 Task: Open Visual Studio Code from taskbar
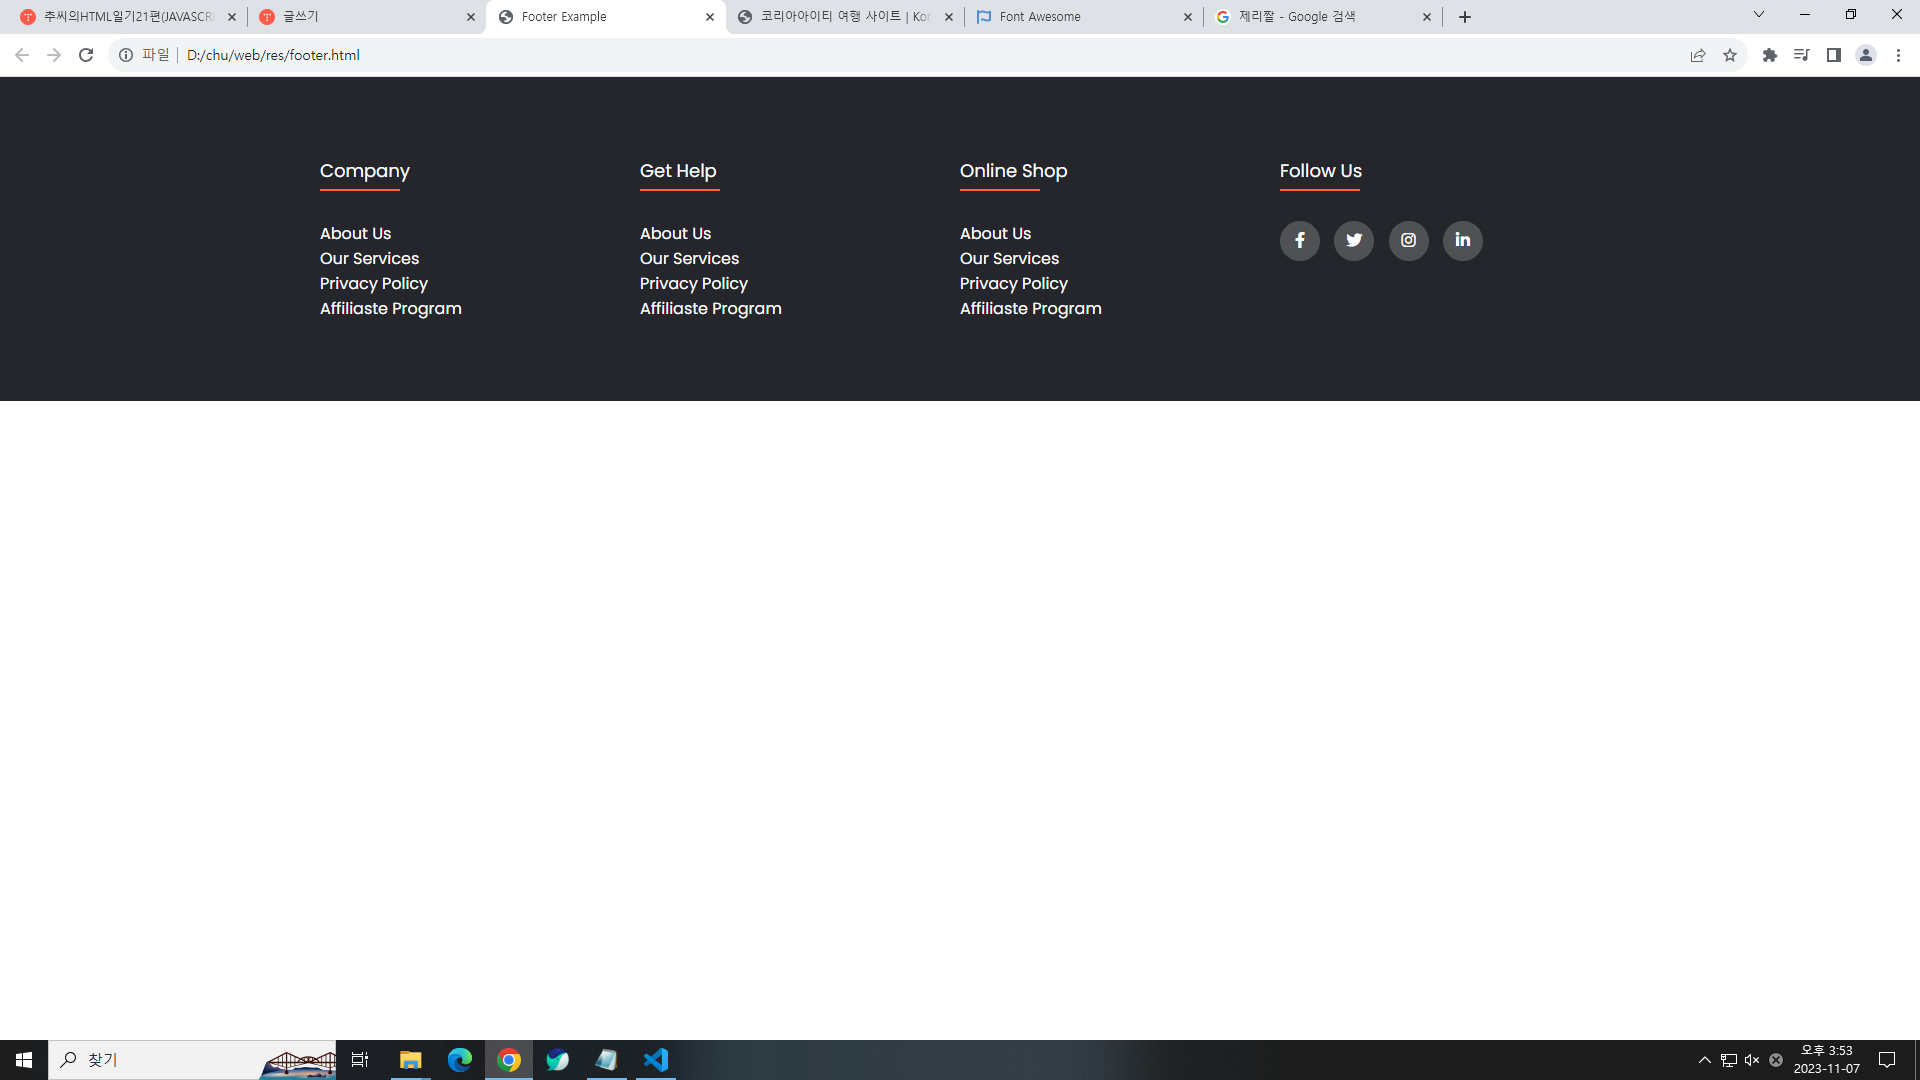pyautogui.click(x=656, y=1060)
